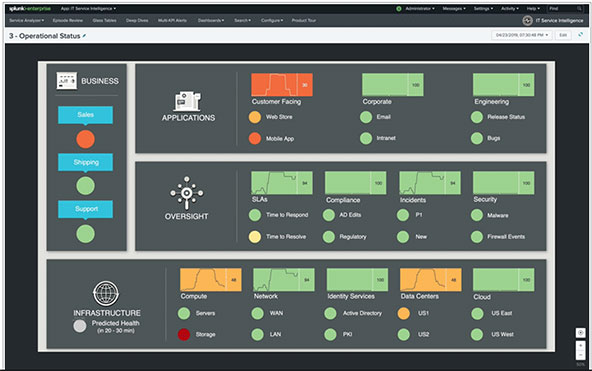The height and width of the screenshot is (371, 592).
Task: Click the Customer Facing sparkline tile
Action: tap(282, 85)
